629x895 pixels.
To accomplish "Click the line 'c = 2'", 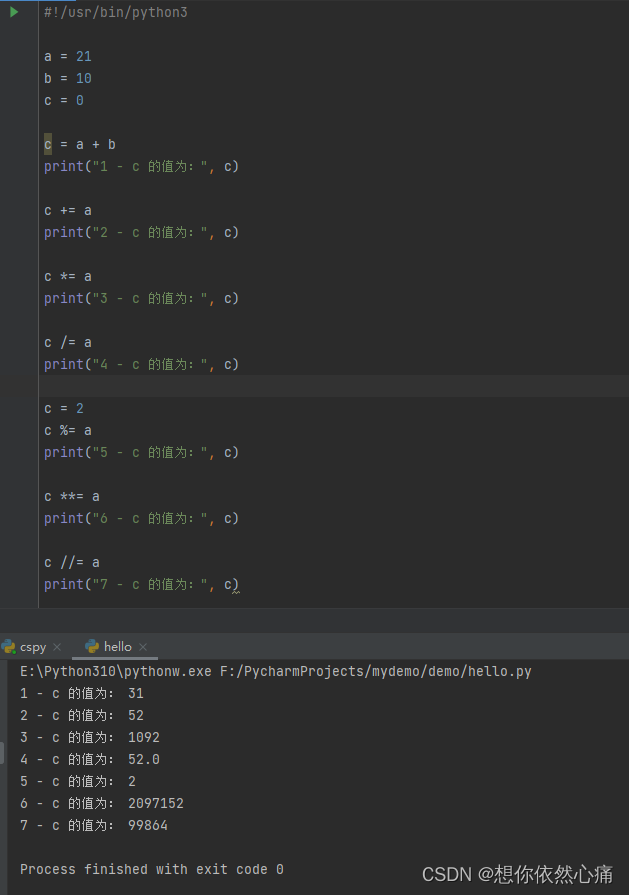I will pyautogui.click(x=64, y=409).
